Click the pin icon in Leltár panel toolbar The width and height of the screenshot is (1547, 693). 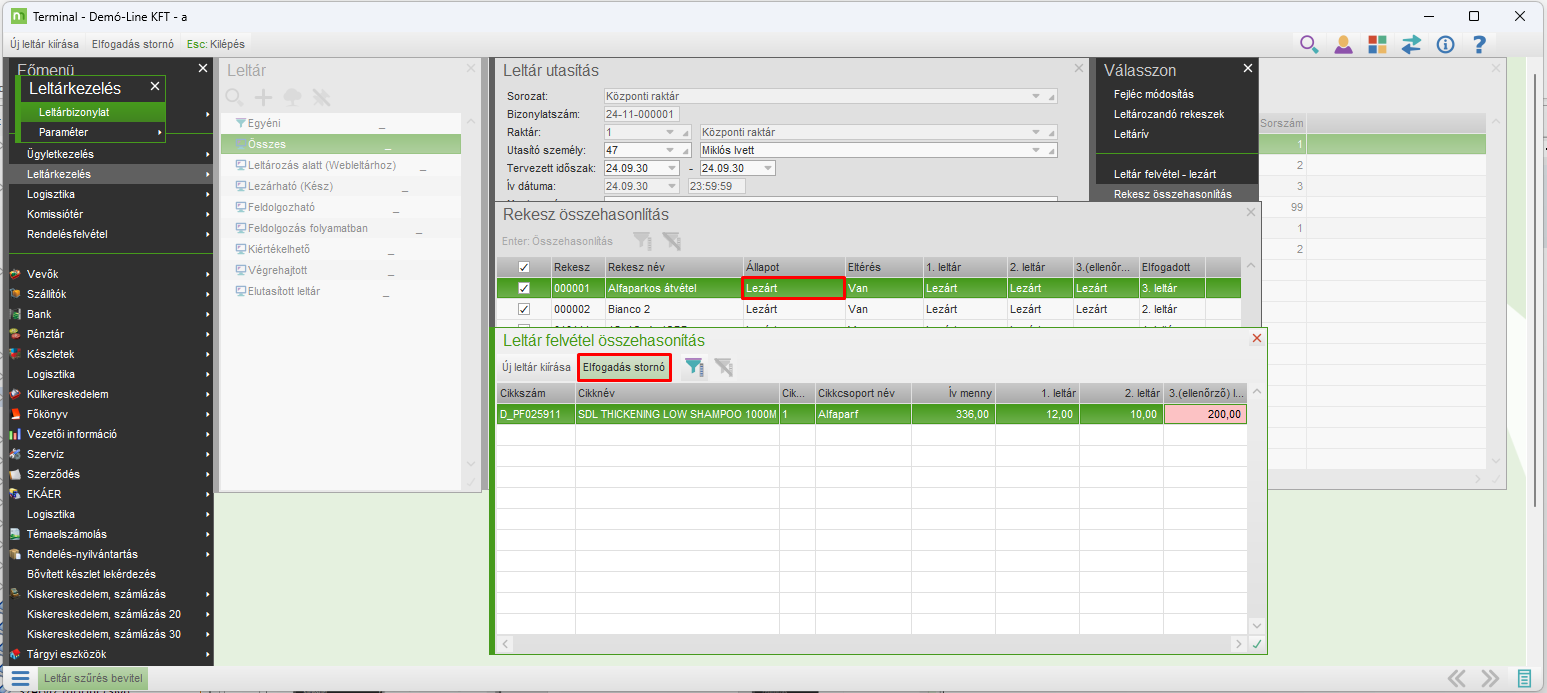pos(321,97)
